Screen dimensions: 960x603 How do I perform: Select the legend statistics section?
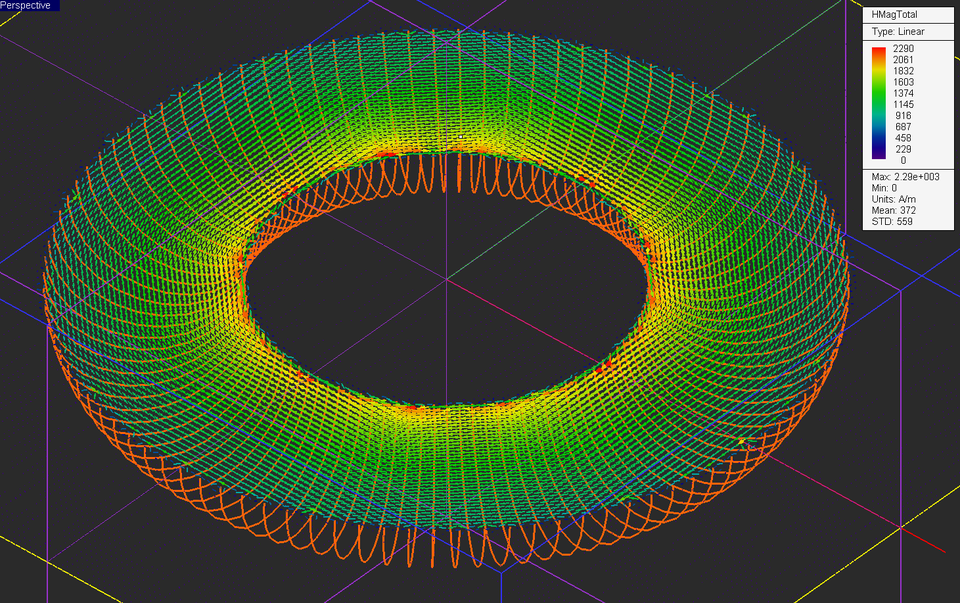click(905, 198)
